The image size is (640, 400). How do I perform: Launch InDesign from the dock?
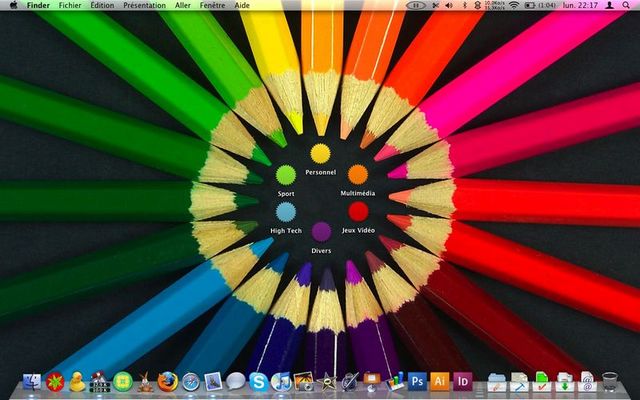(x=462, y=382)
